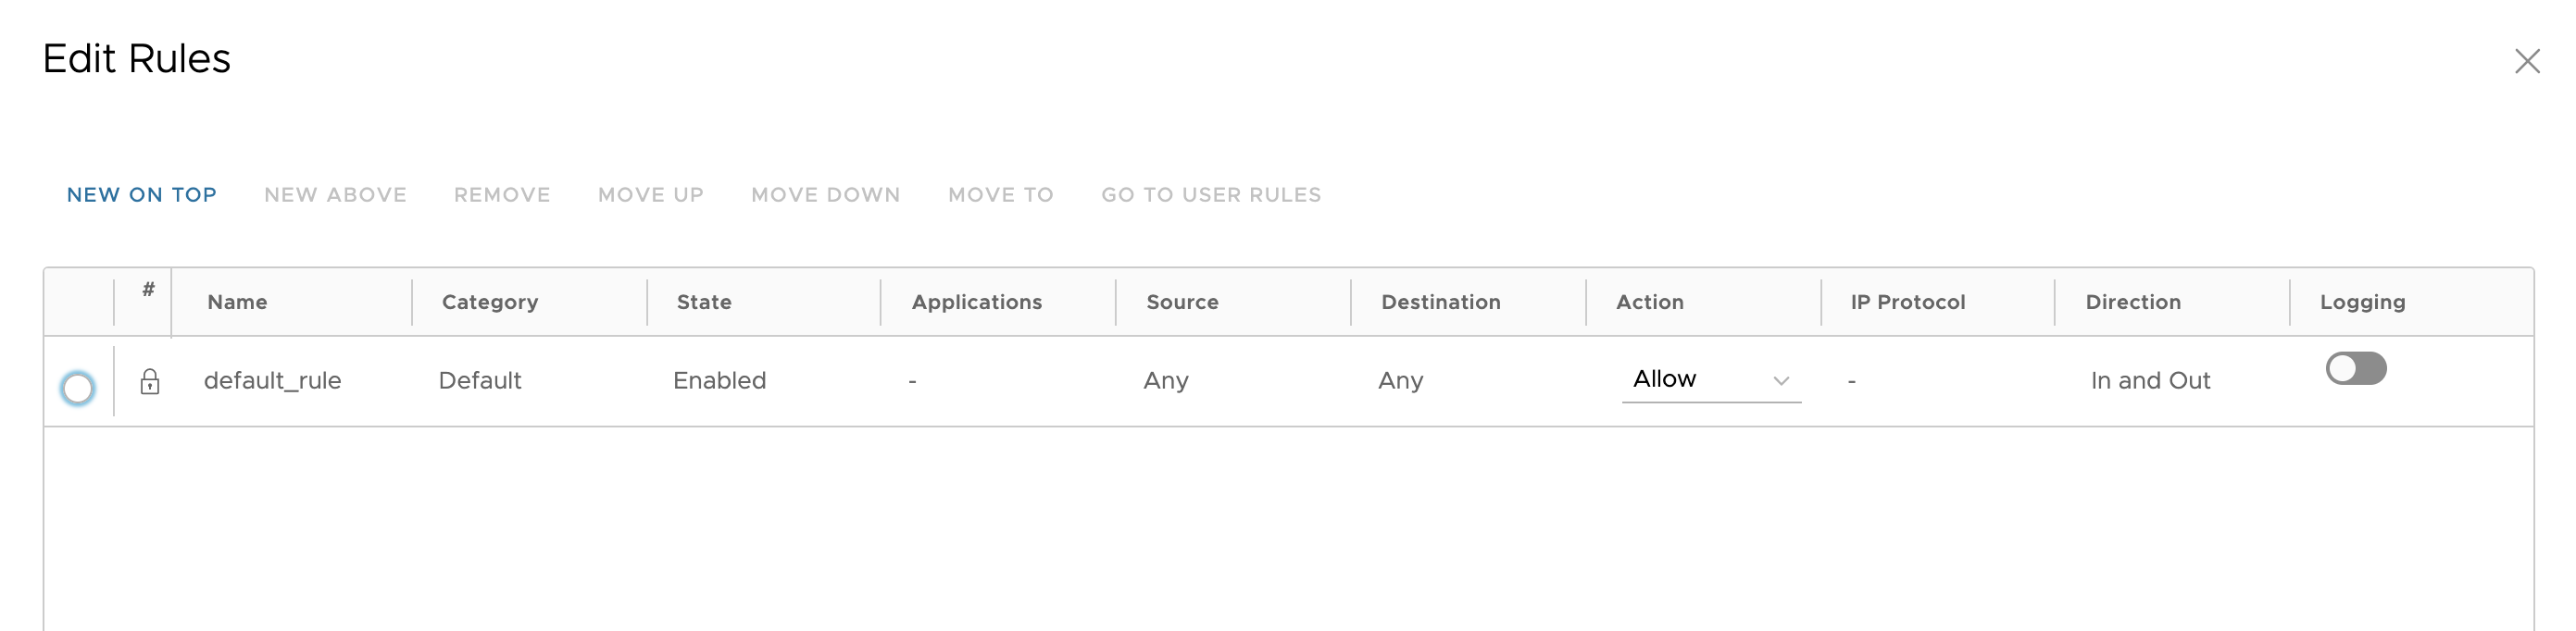Toggle logging for default_rule
Image resolution: width=2576 pixels, height=631 pixels.
(x=2355, y=369)
